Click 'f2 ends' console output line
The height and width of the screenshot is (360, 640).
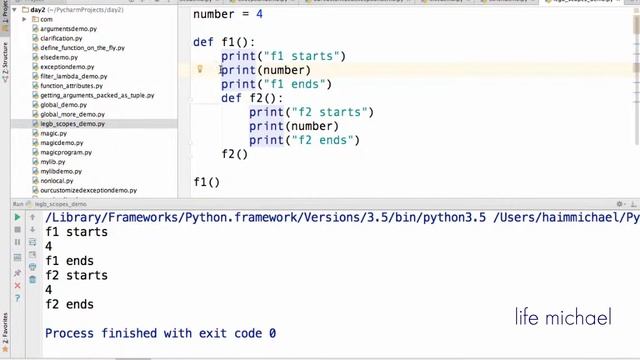(69, 304)
